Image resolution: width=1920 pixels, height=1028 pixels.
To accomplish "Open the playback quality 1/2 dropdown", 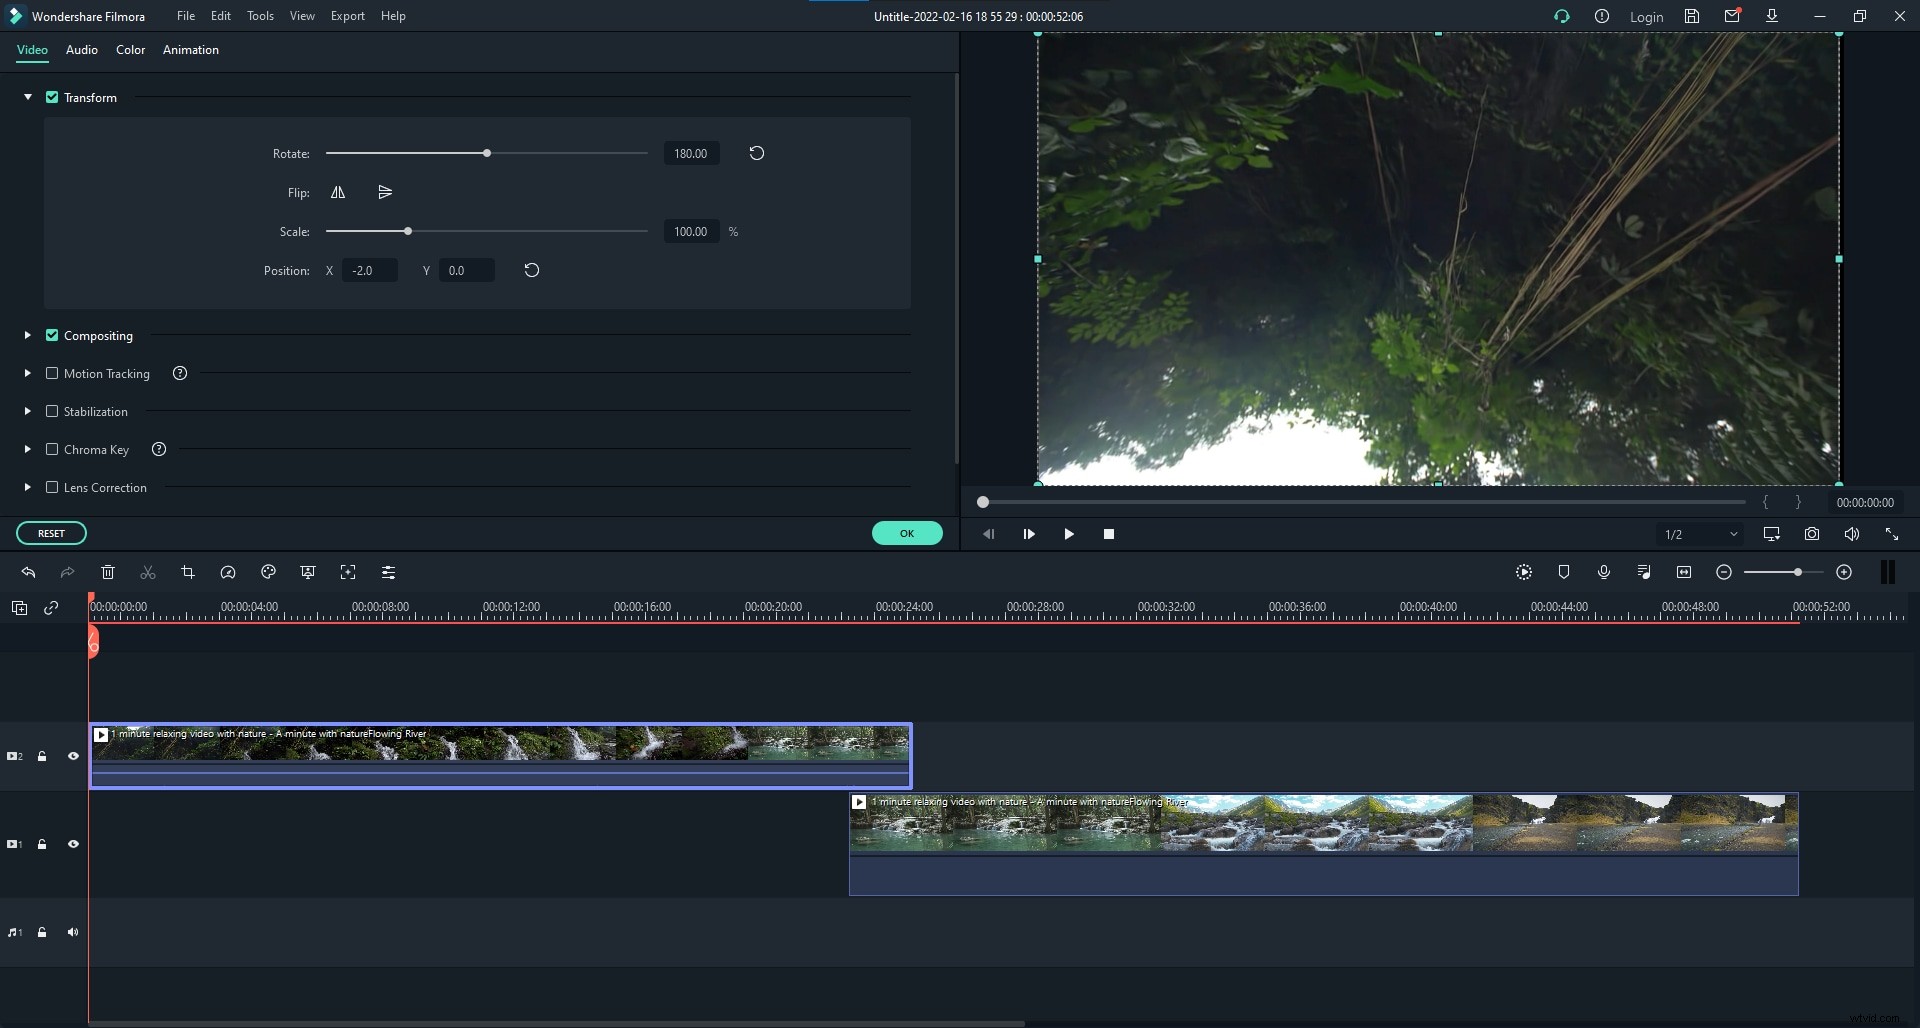I will 1699,534.
